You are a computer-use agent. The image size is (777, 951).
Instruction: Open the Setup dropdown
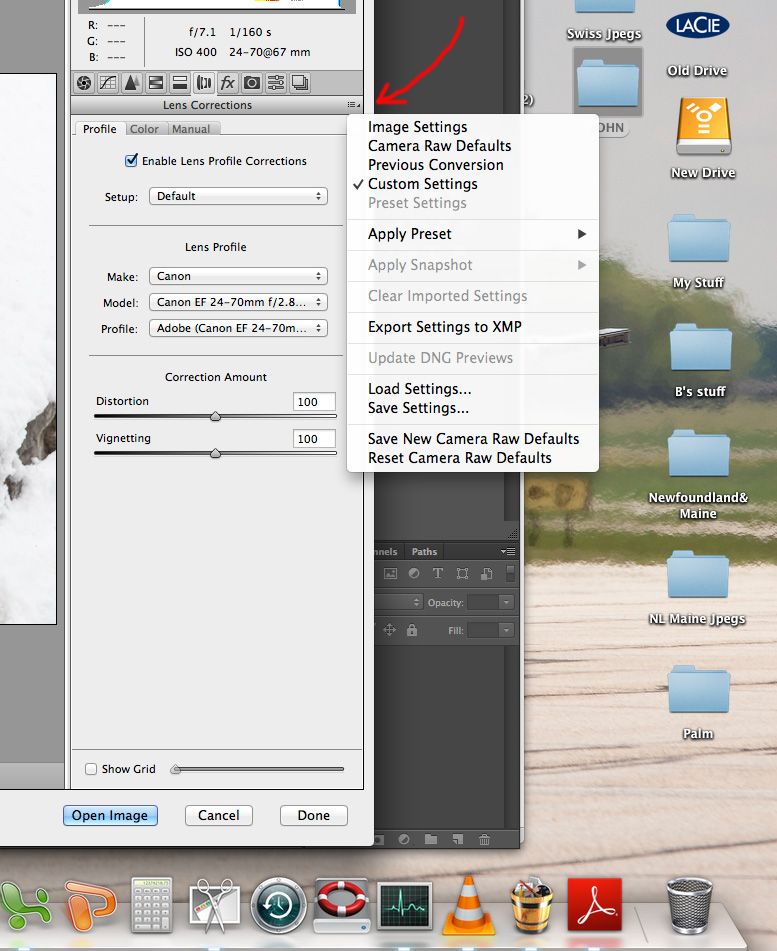(x=238, y=196)
